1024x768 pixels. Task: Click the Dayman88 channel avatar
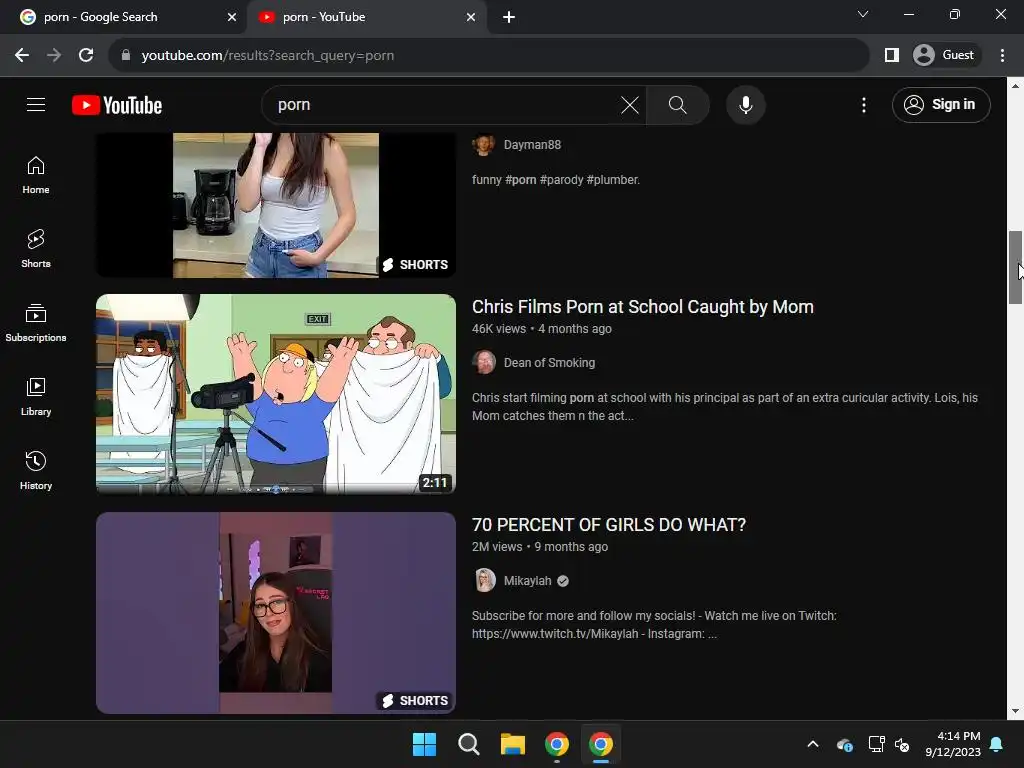(x=484, y=145)
